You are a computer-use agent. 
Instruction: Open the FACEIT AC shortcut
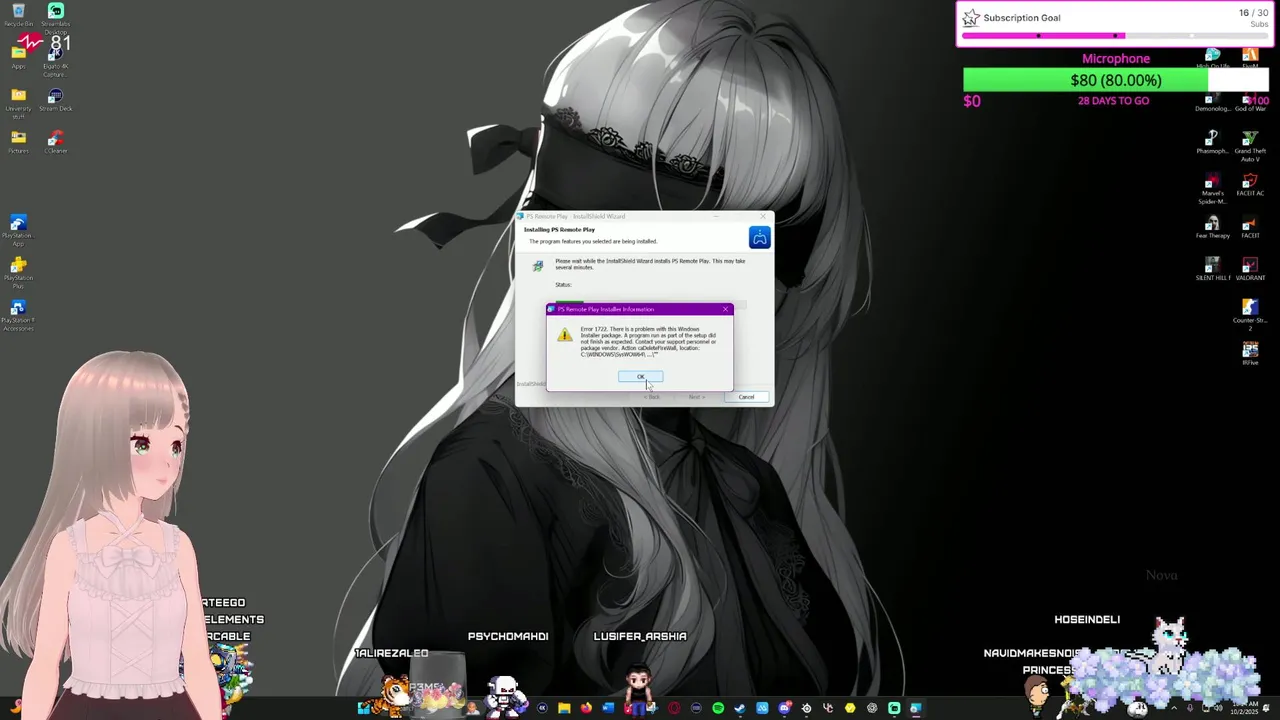coord(1250,183)
